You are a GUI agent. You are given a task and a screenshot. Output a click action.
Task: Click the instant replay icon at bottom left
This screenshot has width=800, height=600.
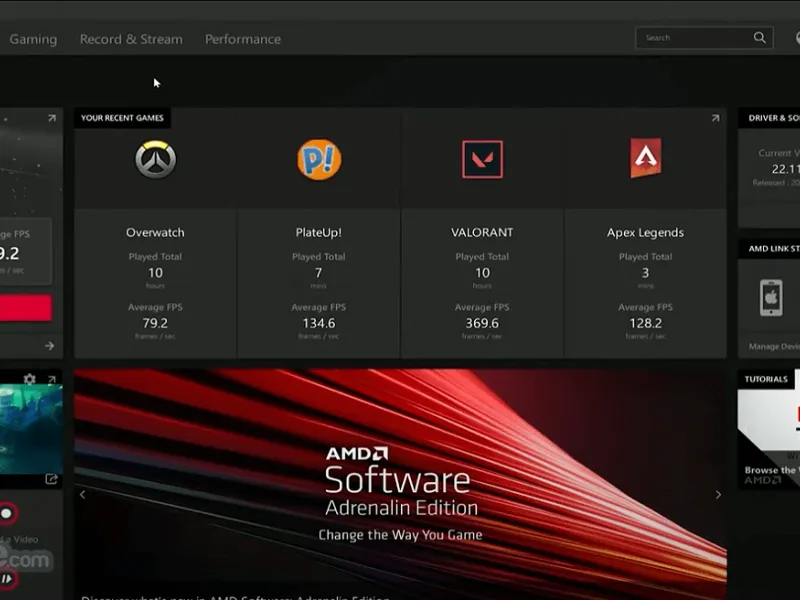click(x=7, y=579)
